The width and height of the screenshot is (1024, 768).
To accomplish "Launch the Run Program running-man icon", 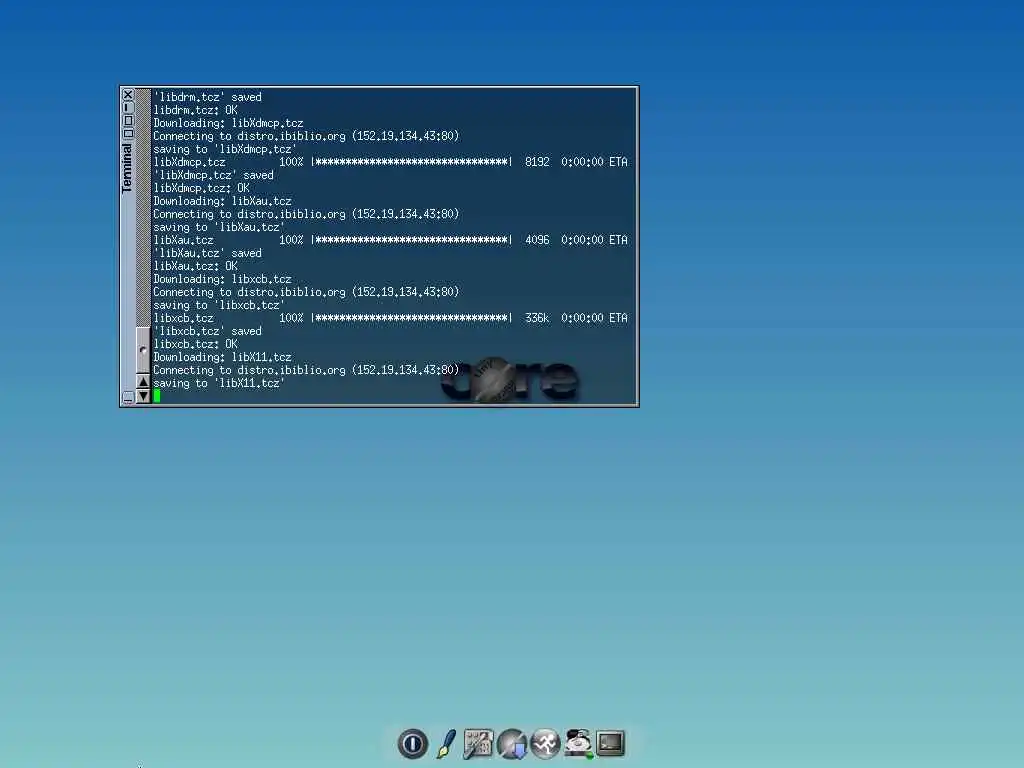I will click(x=545, y=743).
